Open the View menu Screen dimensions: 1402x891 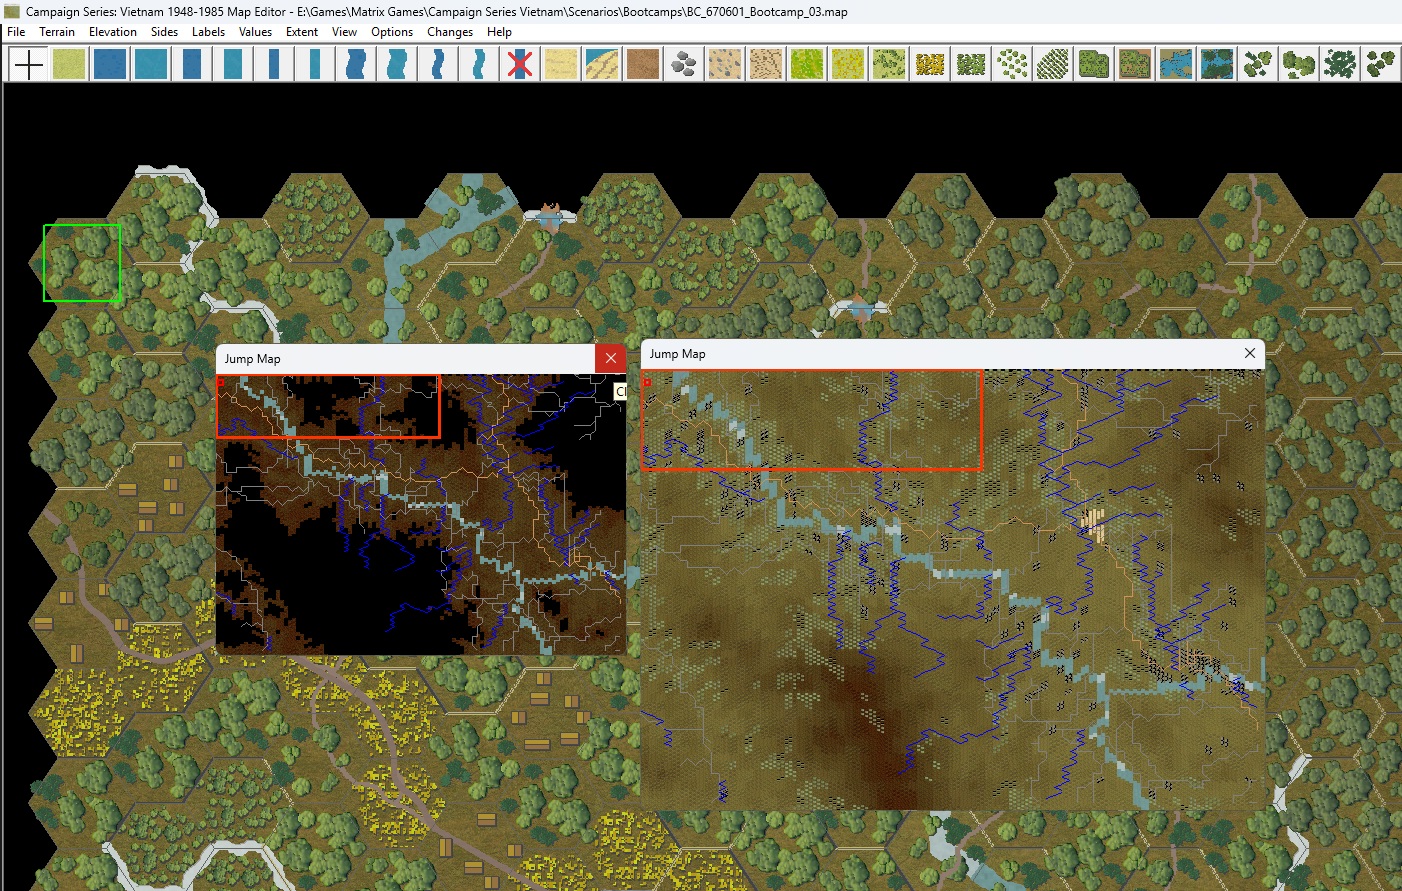pos(344,32)
